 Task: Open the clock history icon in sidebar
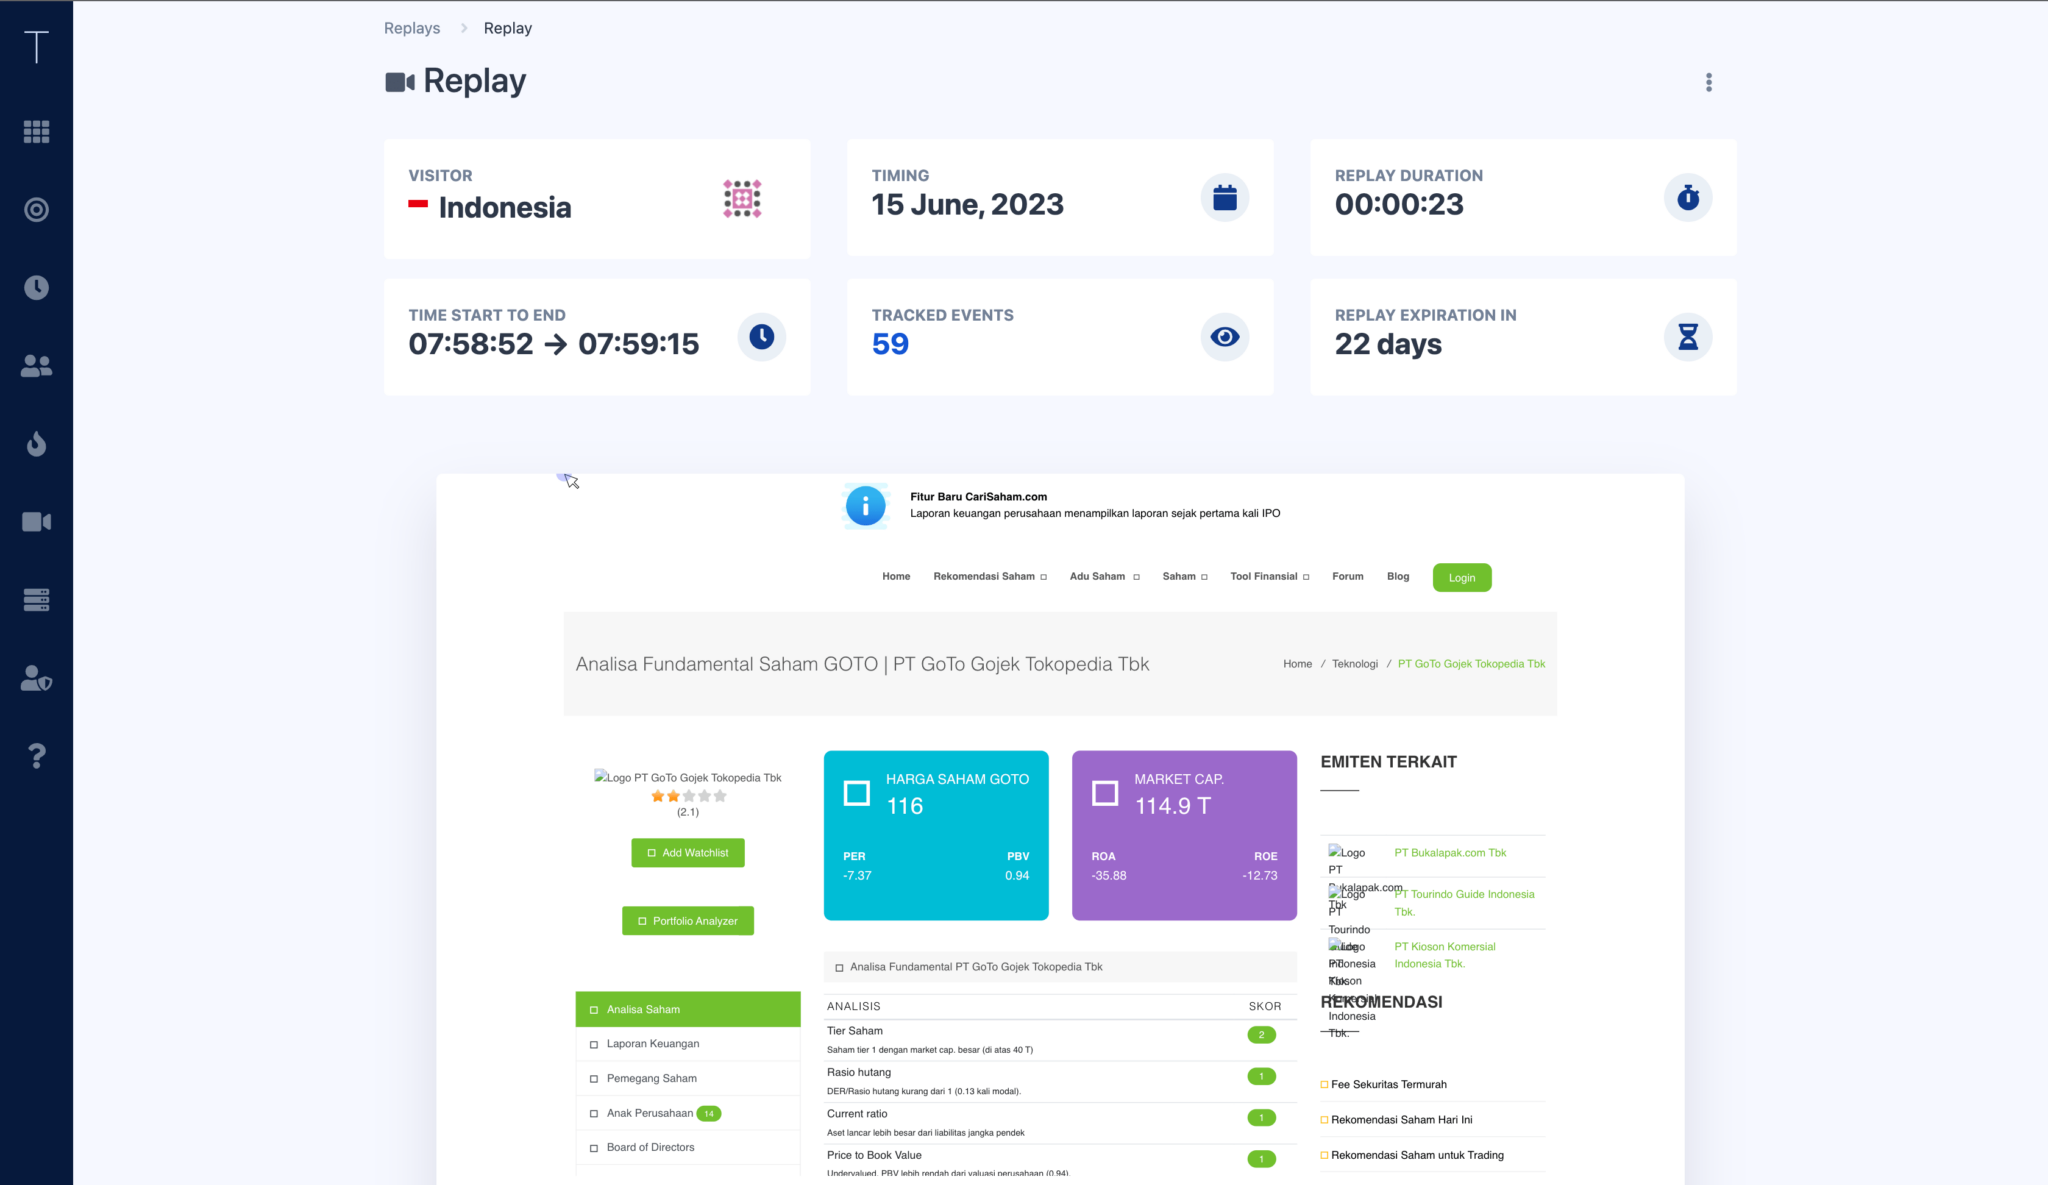pos(36,288)
